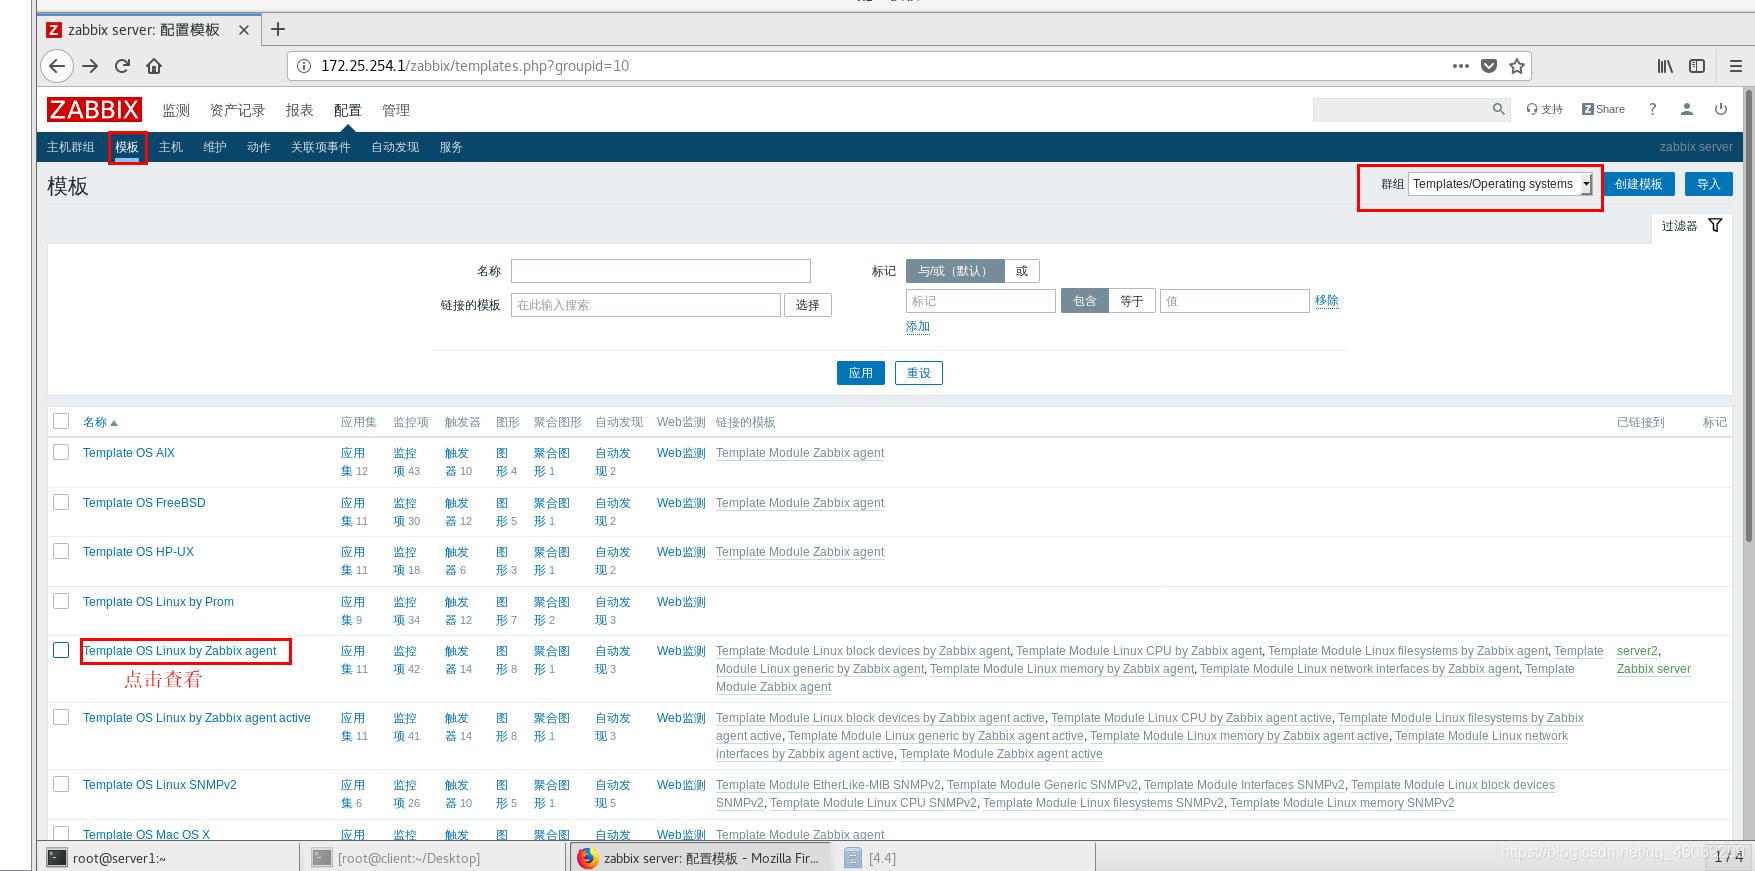1755x871 pixels.
Task: Toggle the filter funnel icon
Action: point(1715,225)
